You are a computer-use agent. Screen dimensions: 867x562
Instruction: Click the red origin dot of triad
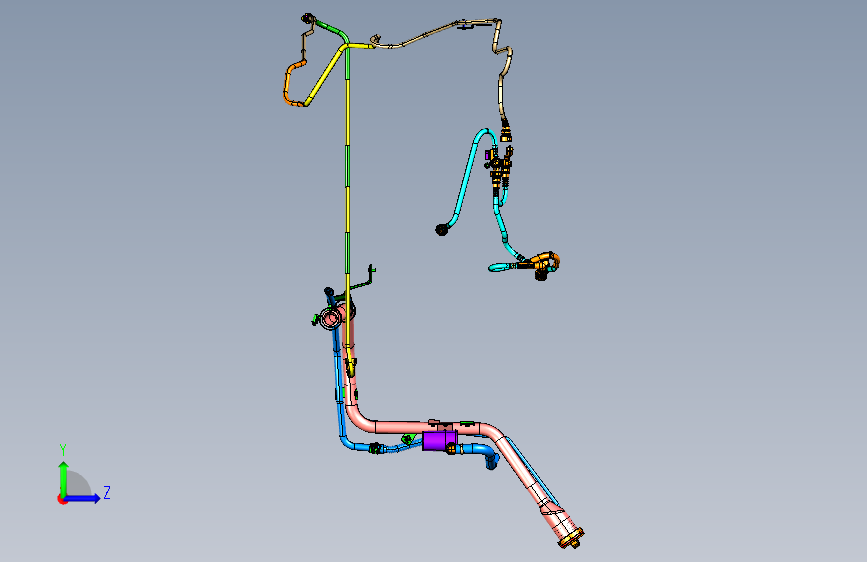click(62, 499)
